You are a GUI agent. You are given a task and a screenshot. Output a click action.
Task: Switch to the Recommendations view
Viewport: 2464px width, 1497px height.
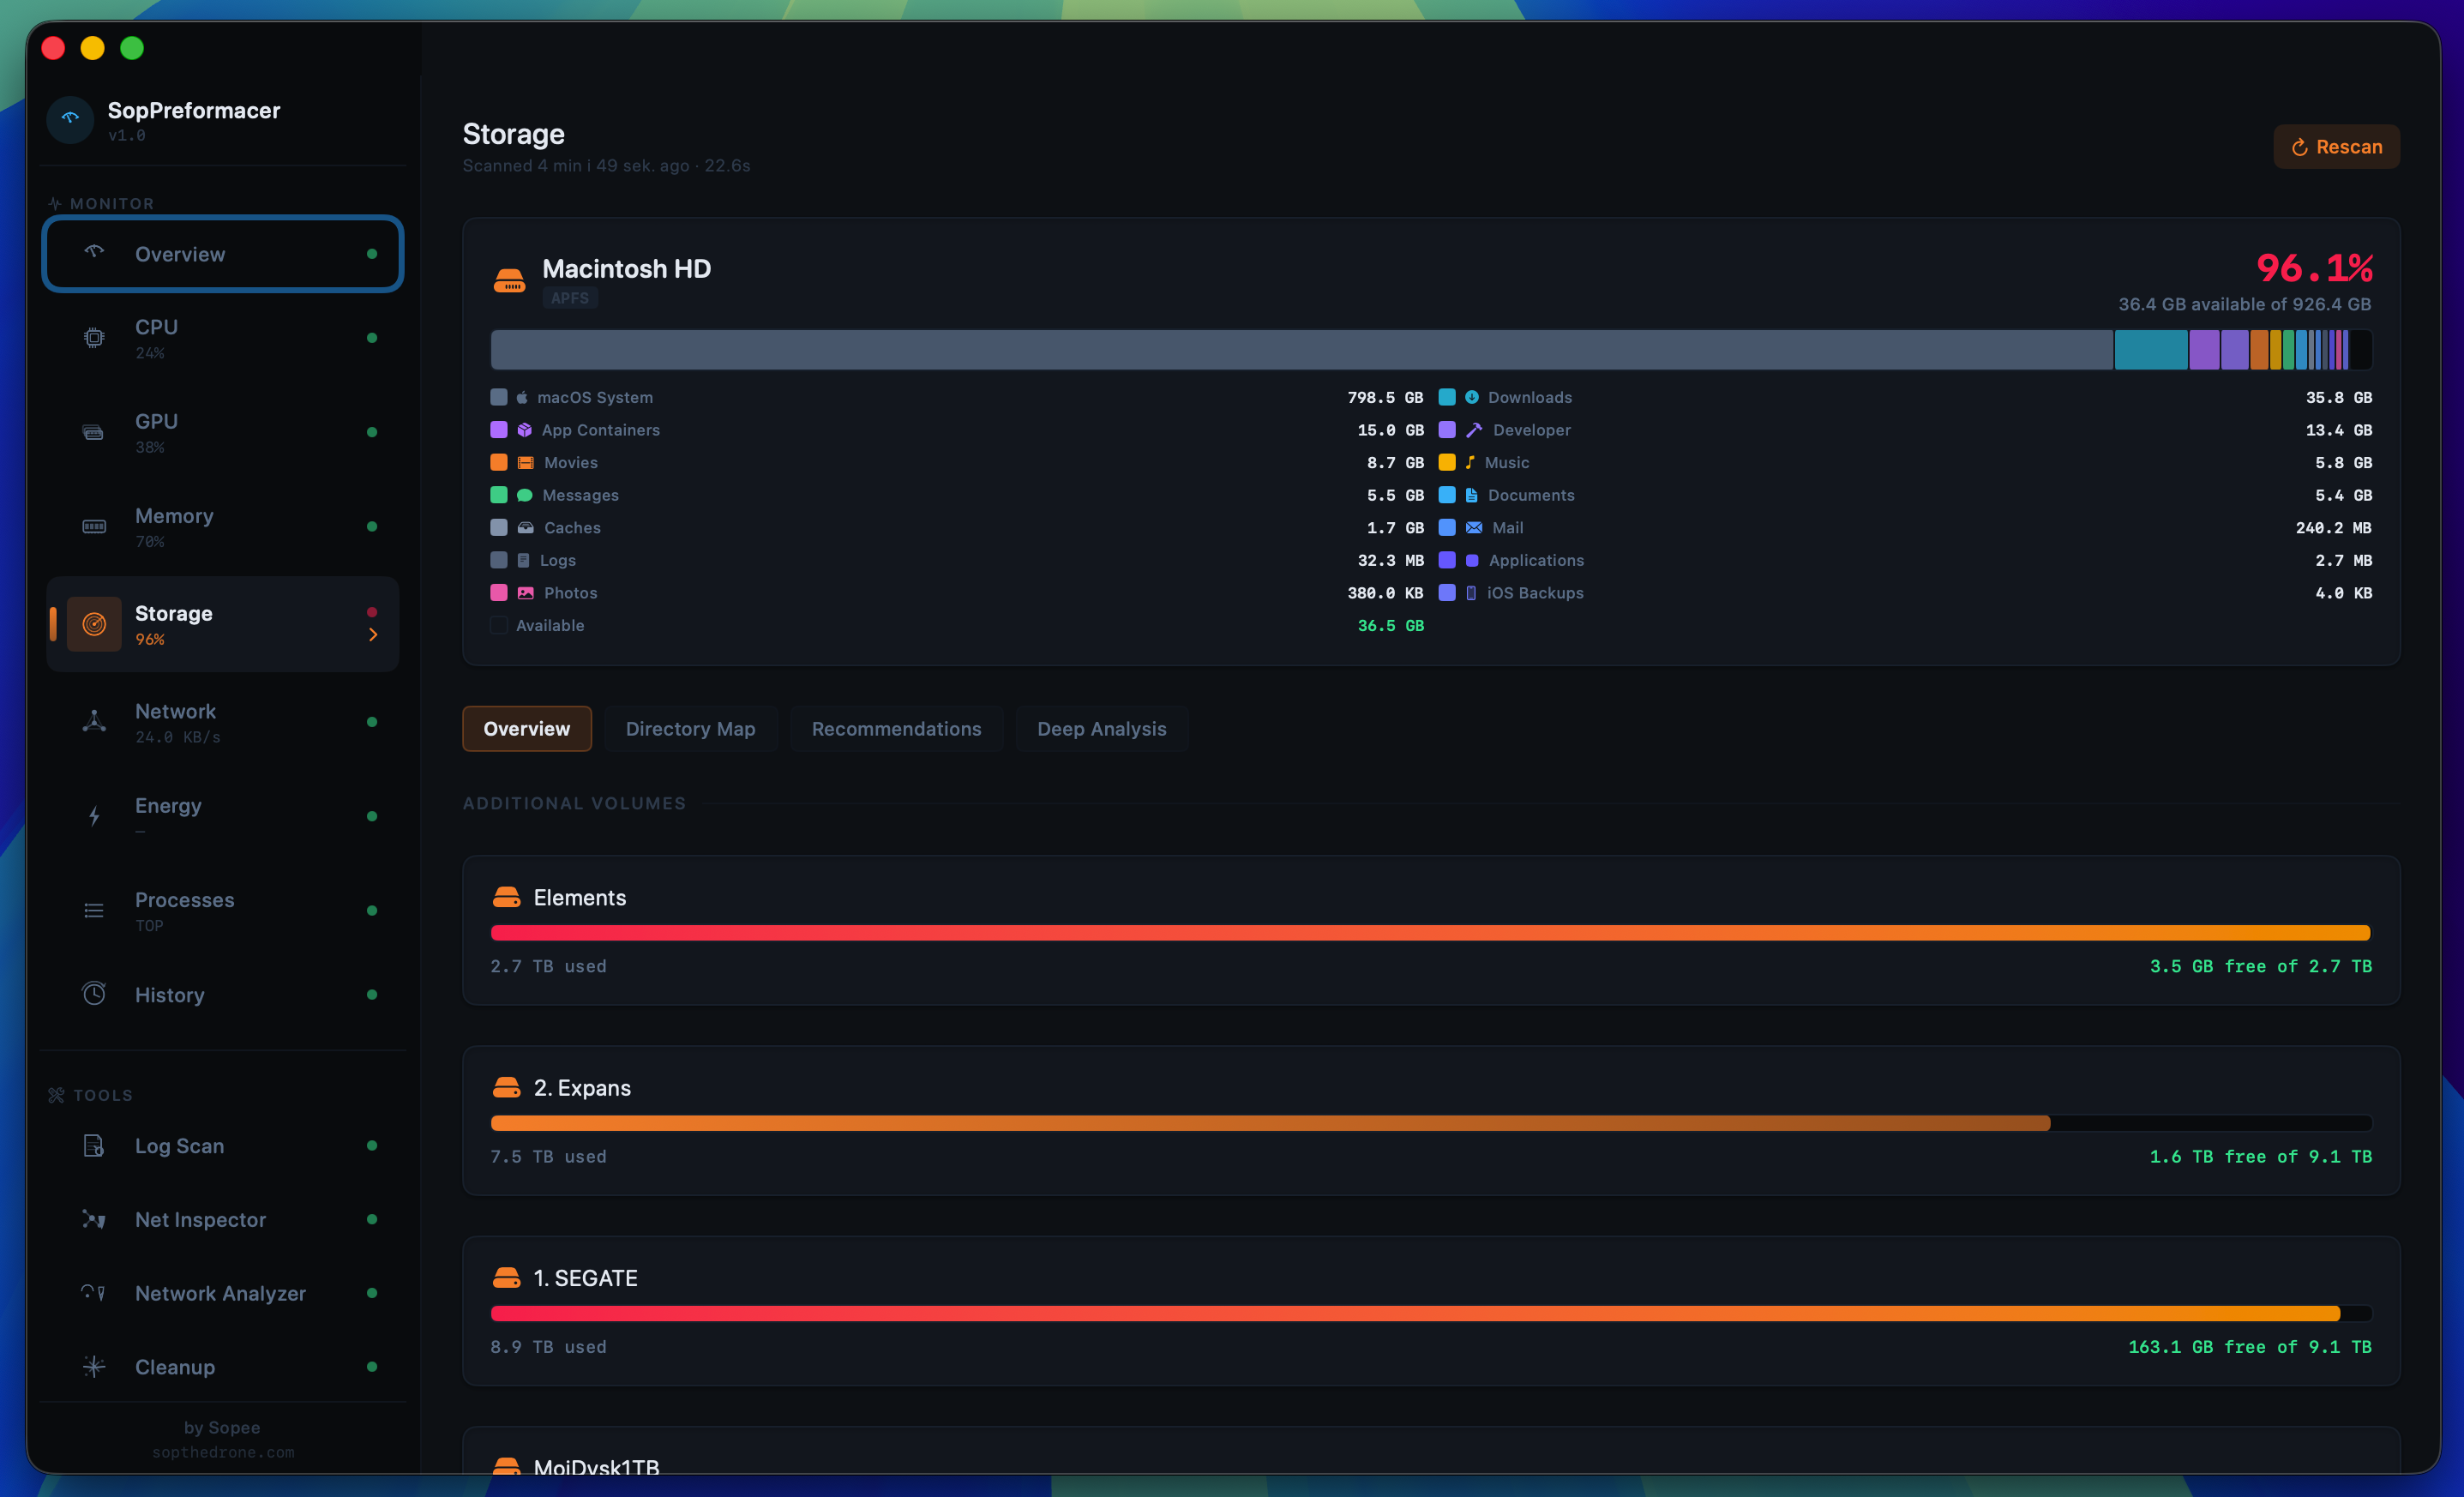pyautogui.click(x=896, y=728)
